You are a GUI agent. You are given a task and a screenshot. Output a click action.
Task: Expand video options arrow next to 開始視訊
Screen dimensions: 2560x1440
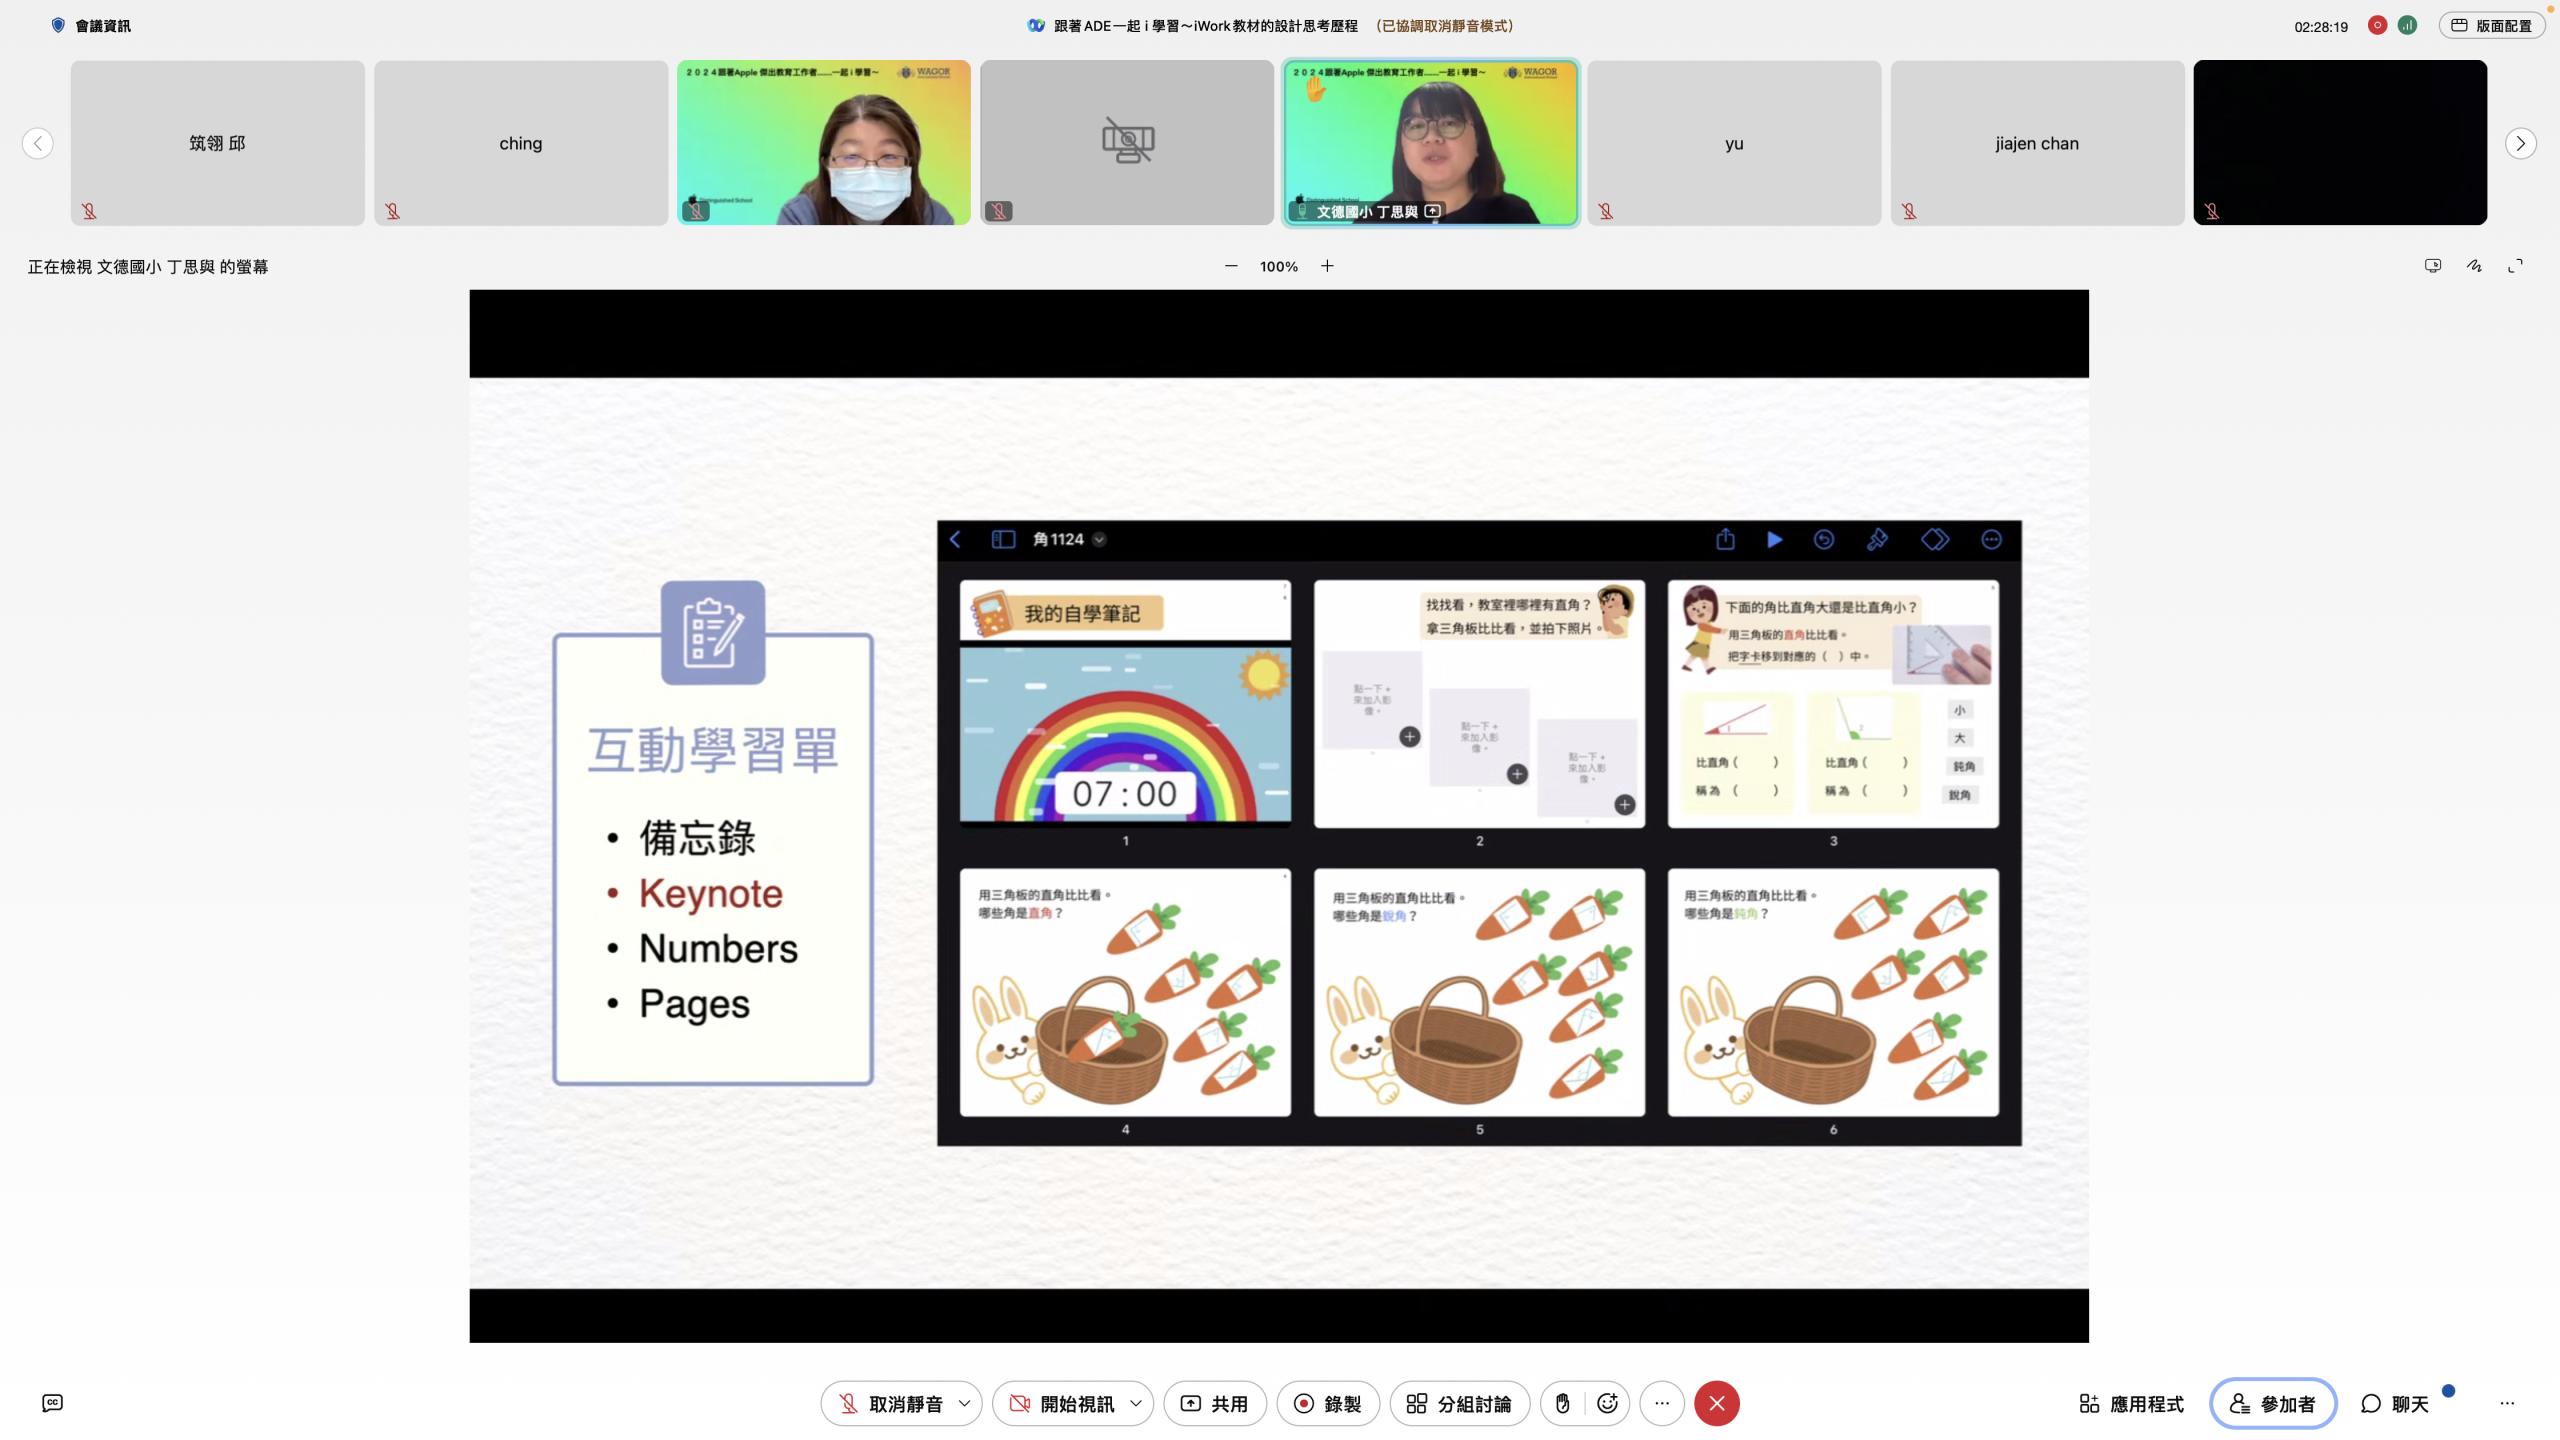(1136, 1403)
